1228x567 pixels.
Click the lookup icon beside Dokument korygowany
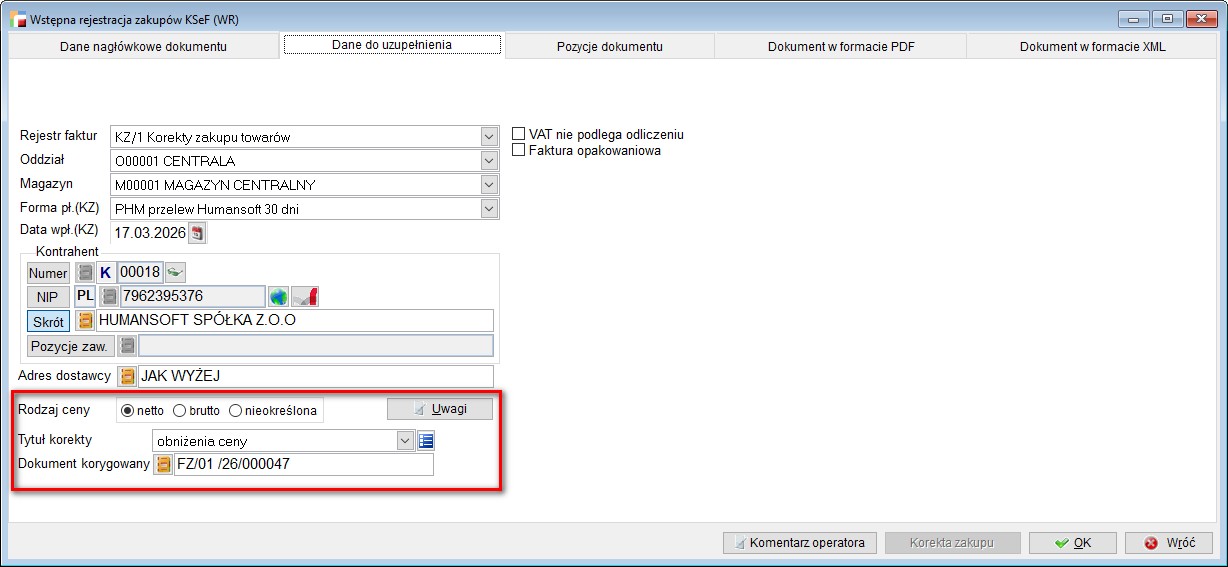coord(163,465)
